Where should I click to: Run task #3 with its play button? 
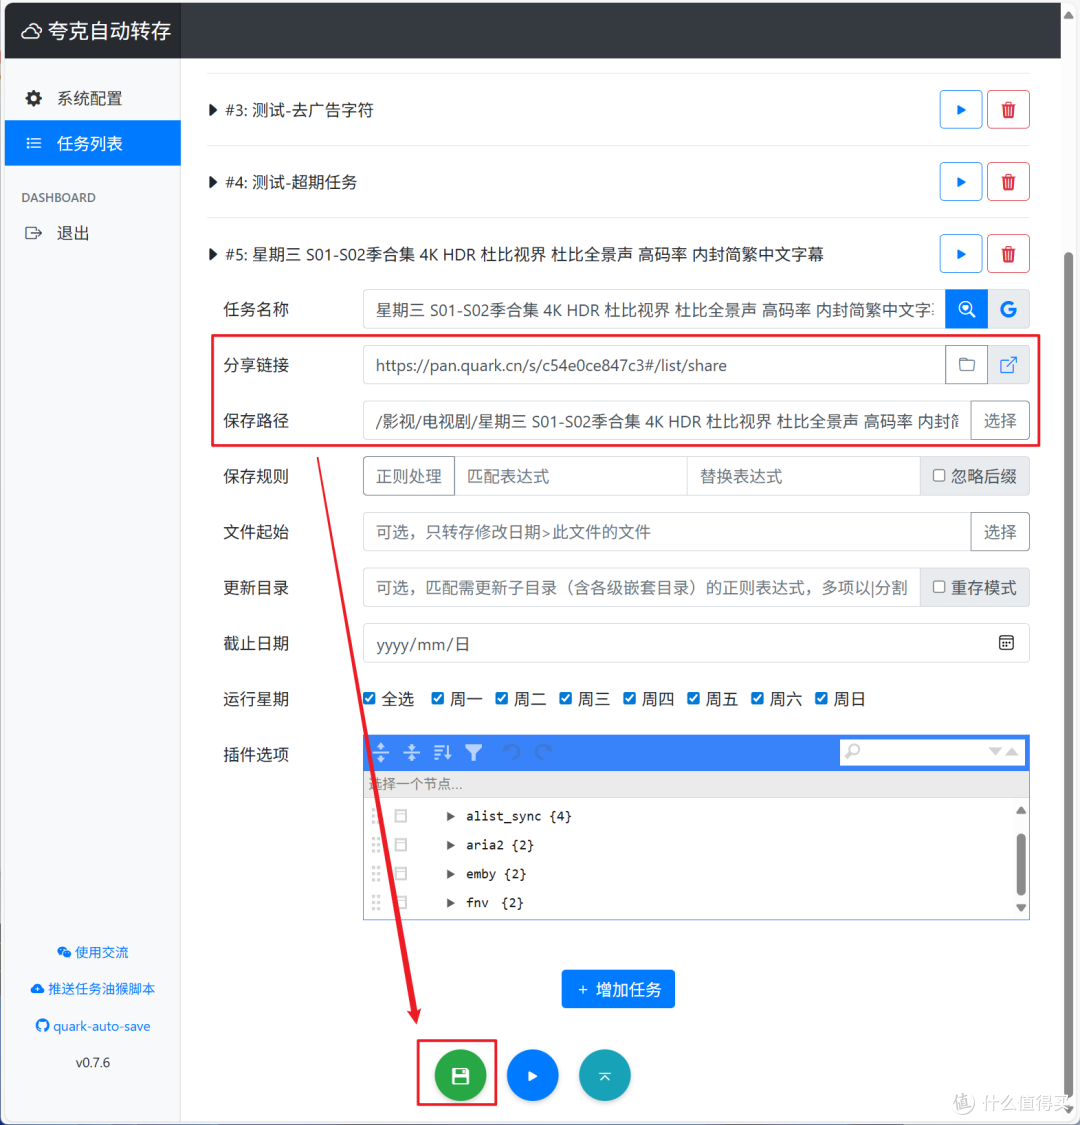click(960, 110)
